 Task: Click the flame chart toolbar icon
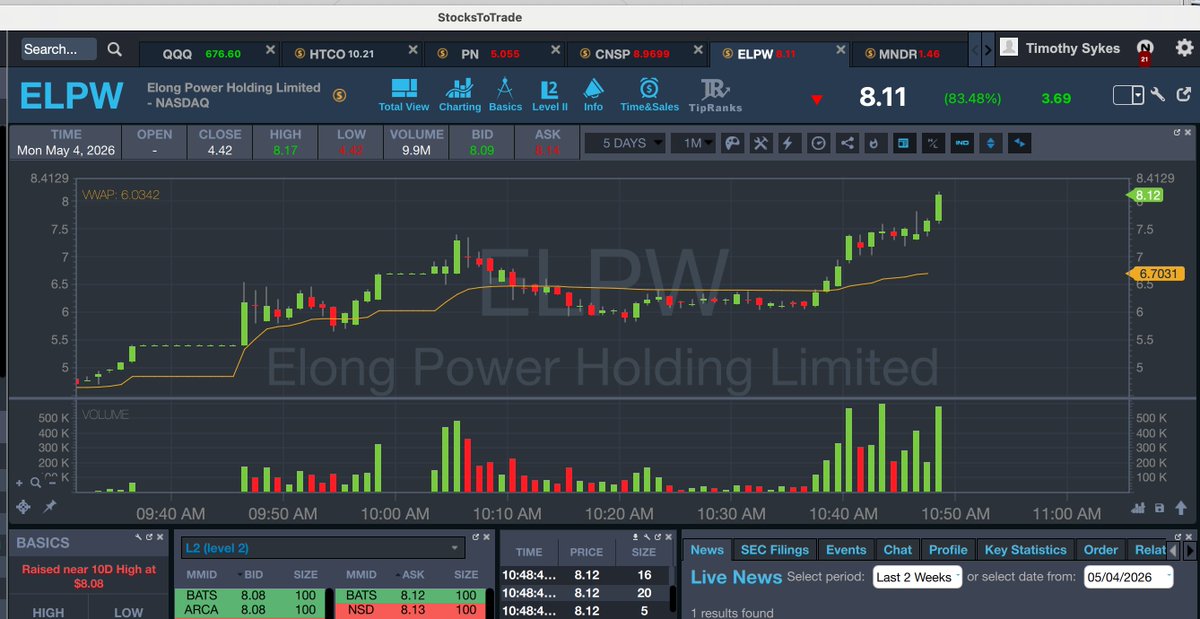(874, 143)
